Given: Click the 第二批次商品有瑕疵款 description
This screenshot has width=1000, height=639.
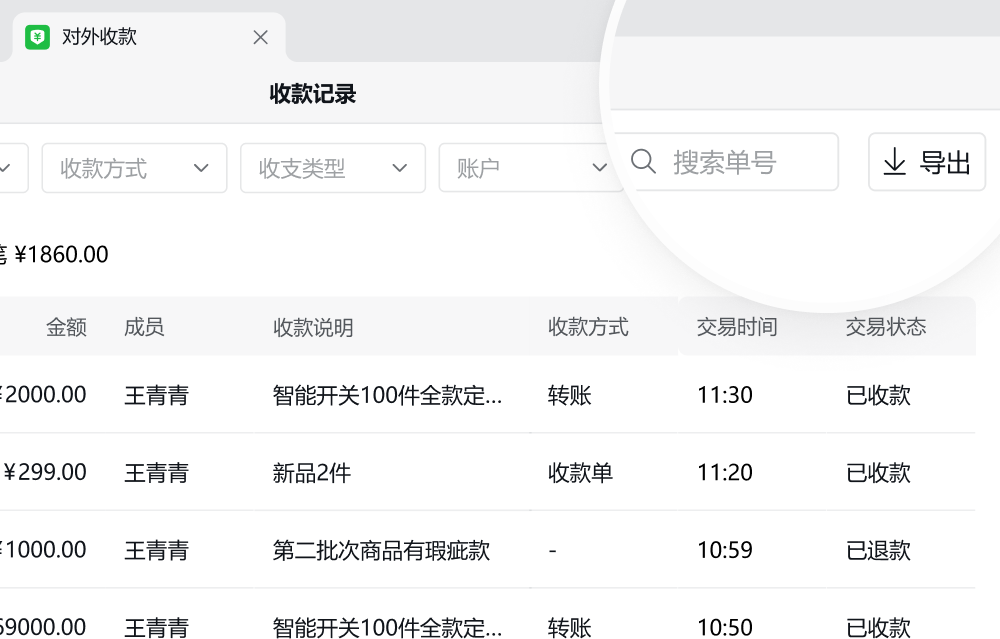Looking at the screenshot, I should coord(381,550).
